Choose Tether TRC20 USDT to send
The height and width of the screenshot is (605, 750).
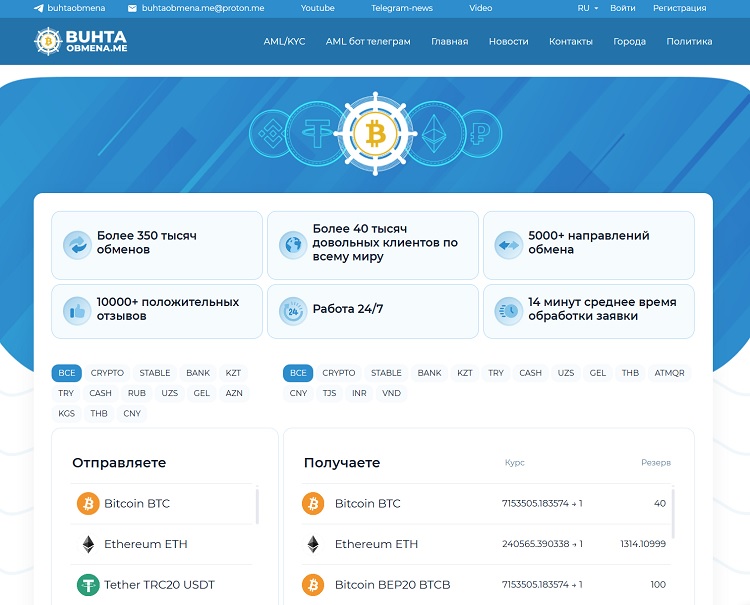(159, 584)
